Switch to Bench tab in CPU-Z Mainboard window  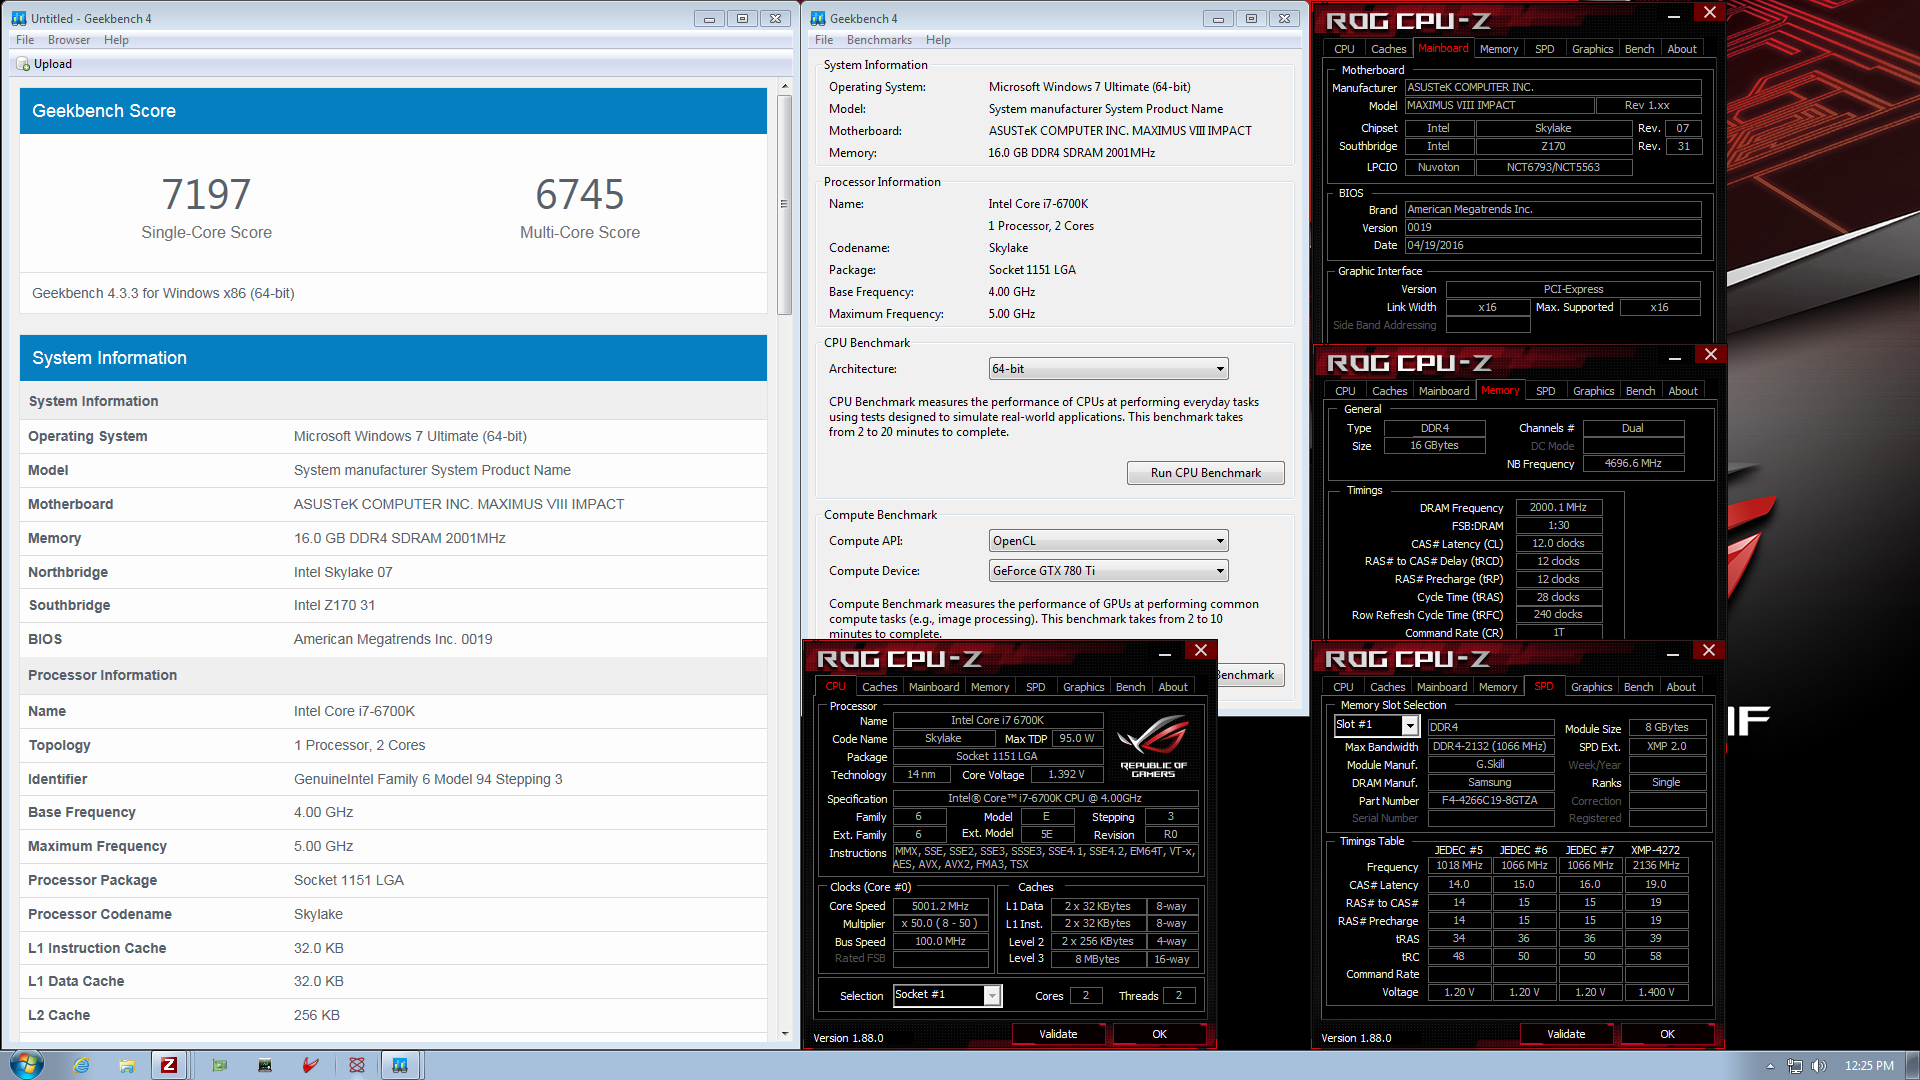tap(1639, 49)
